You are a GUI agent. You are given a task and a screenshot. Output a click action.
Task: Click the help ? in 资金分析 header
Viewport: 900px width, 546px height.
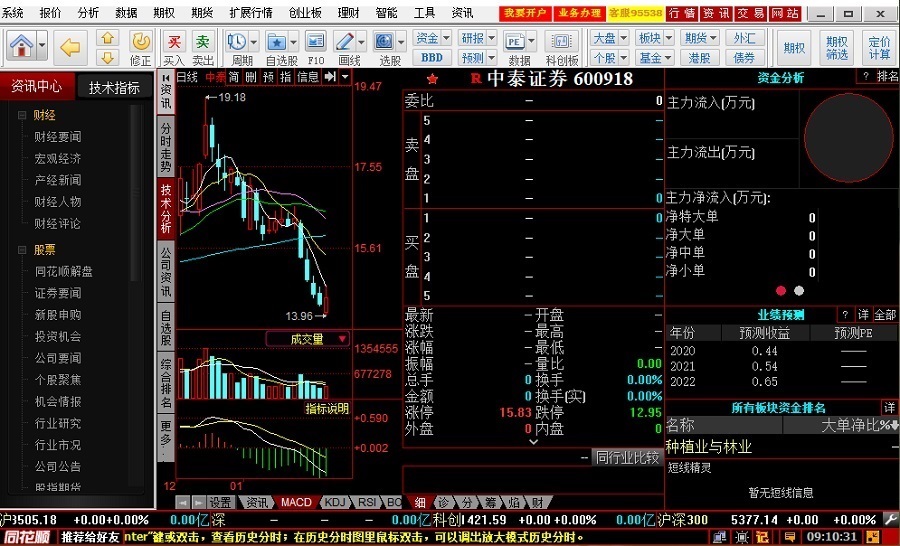pyautogui.click(x=866, y=76)
